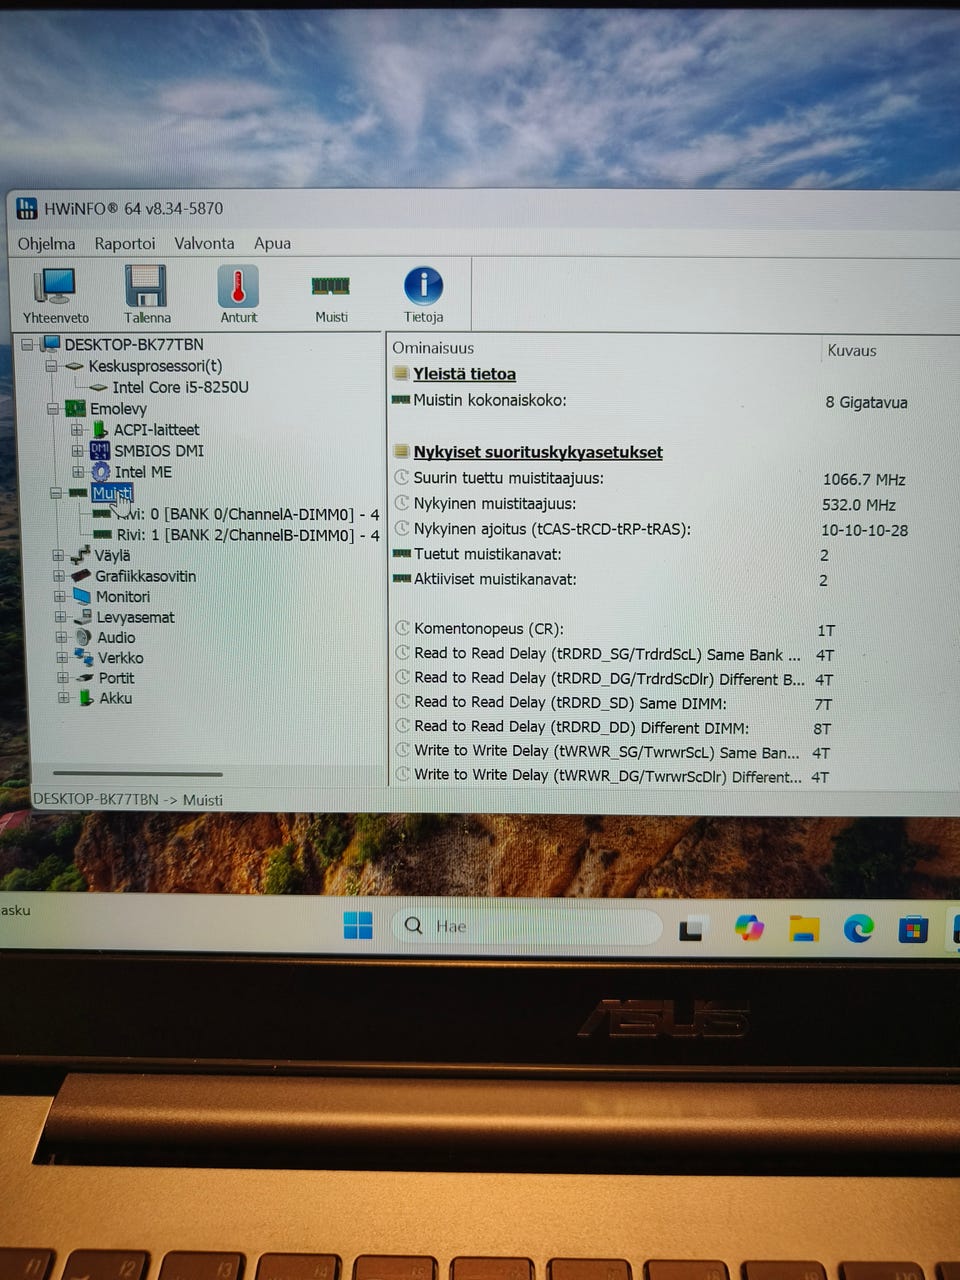
Task: Expand the Verkko node
Action: [x=62, y=658]
